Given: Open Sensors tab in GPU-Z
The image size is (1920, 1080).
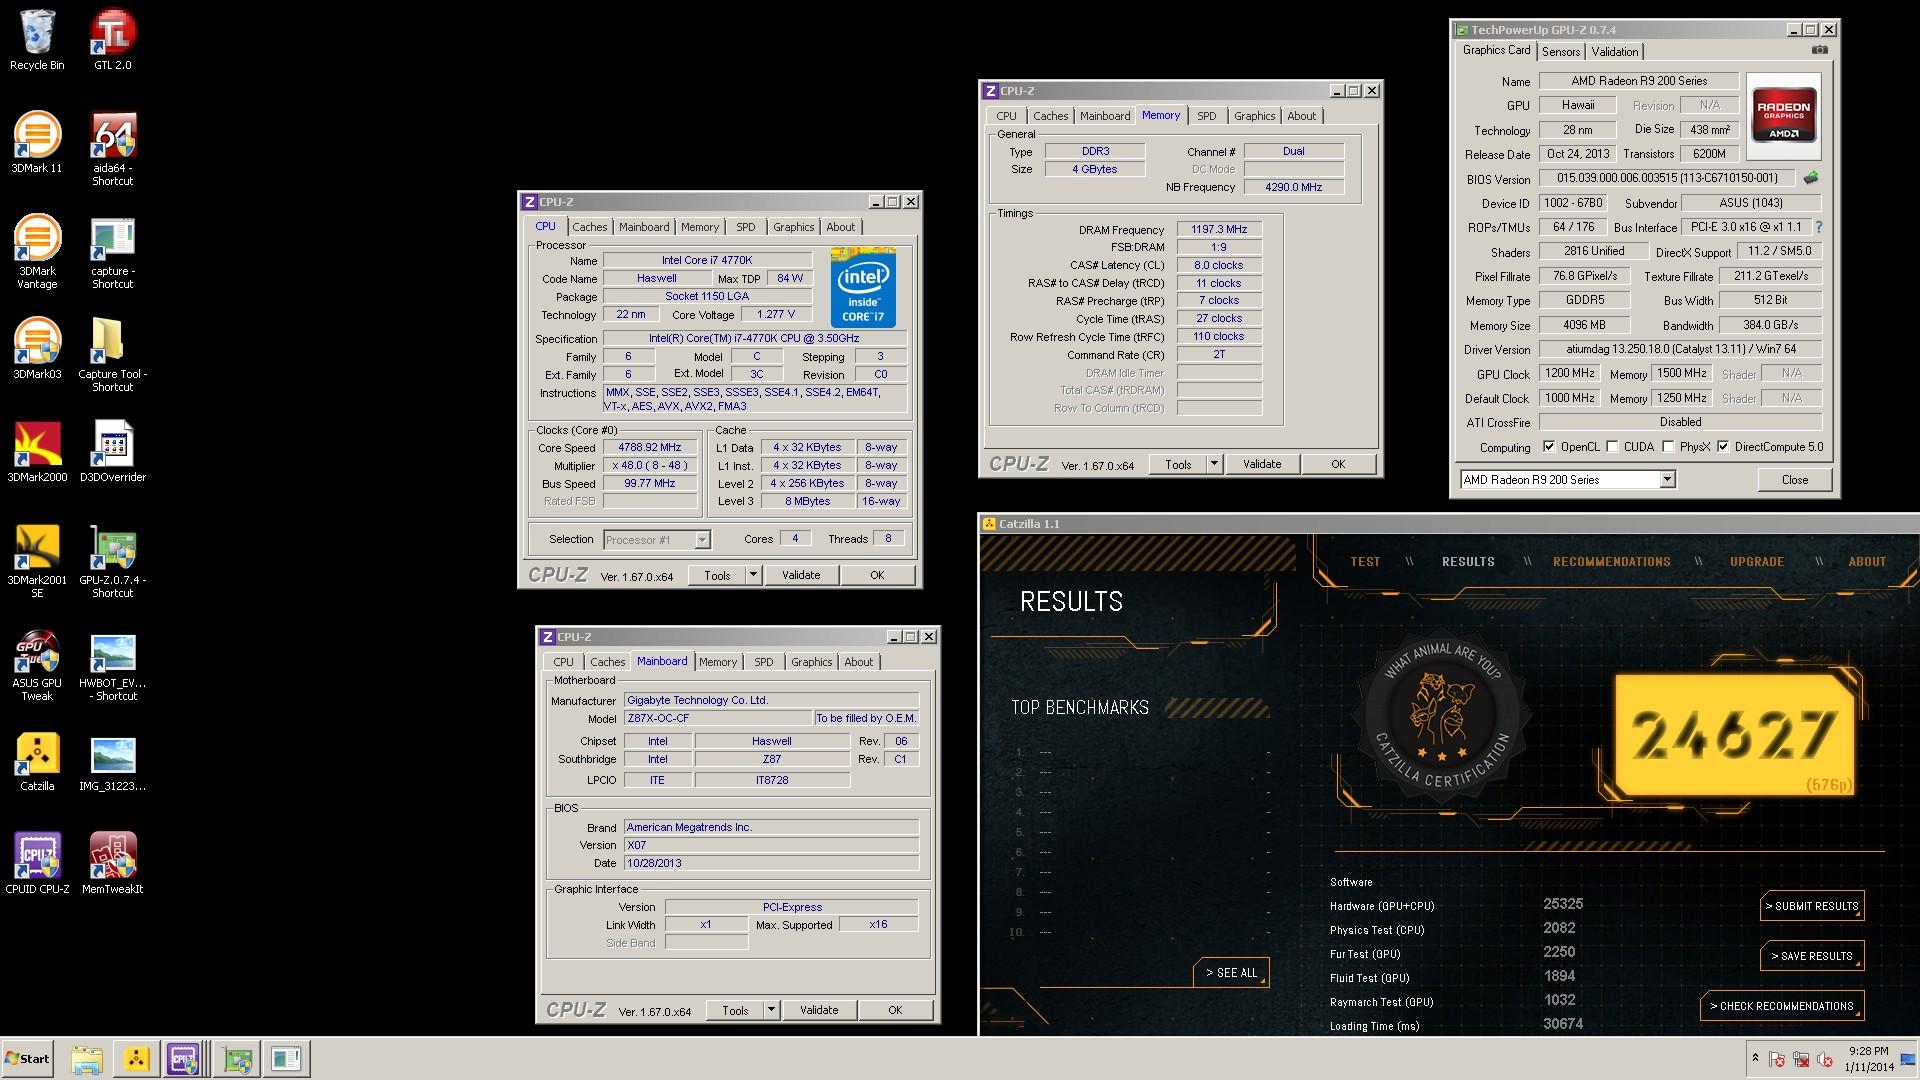Looking at the screenshot, I should point(1560,52).
